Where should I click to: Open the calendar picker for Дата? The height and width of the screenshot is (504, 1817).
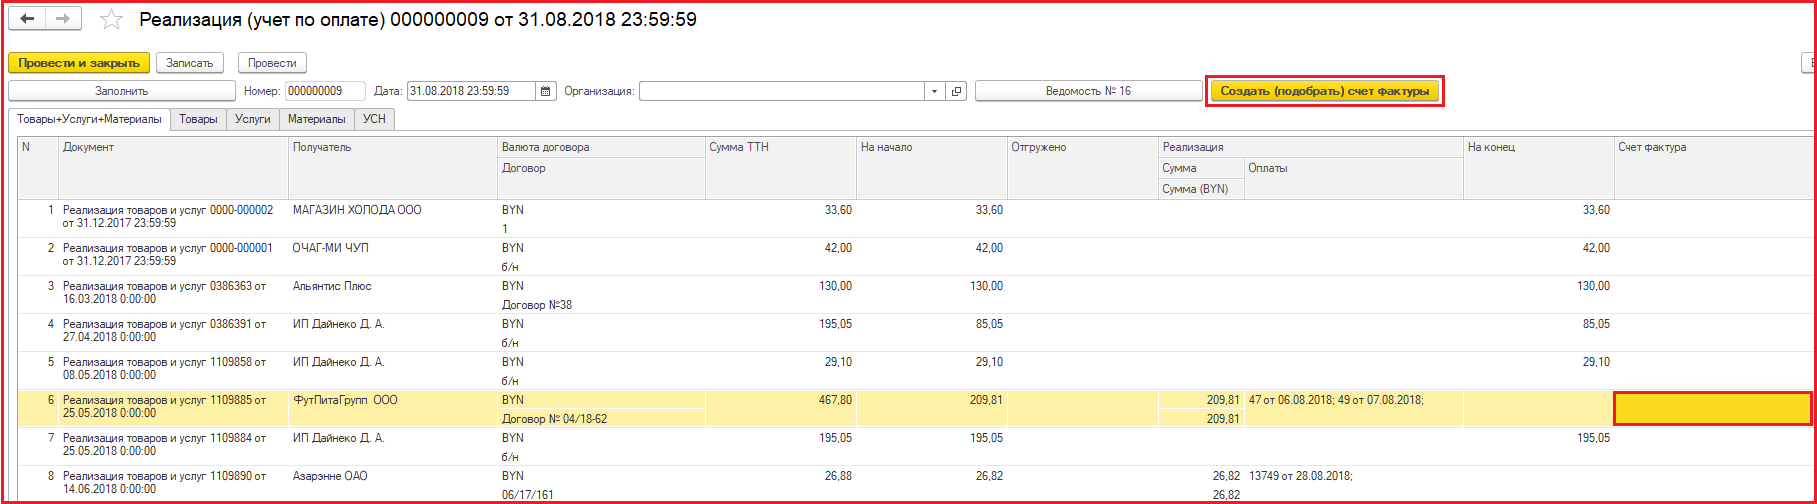coord(546,91)
